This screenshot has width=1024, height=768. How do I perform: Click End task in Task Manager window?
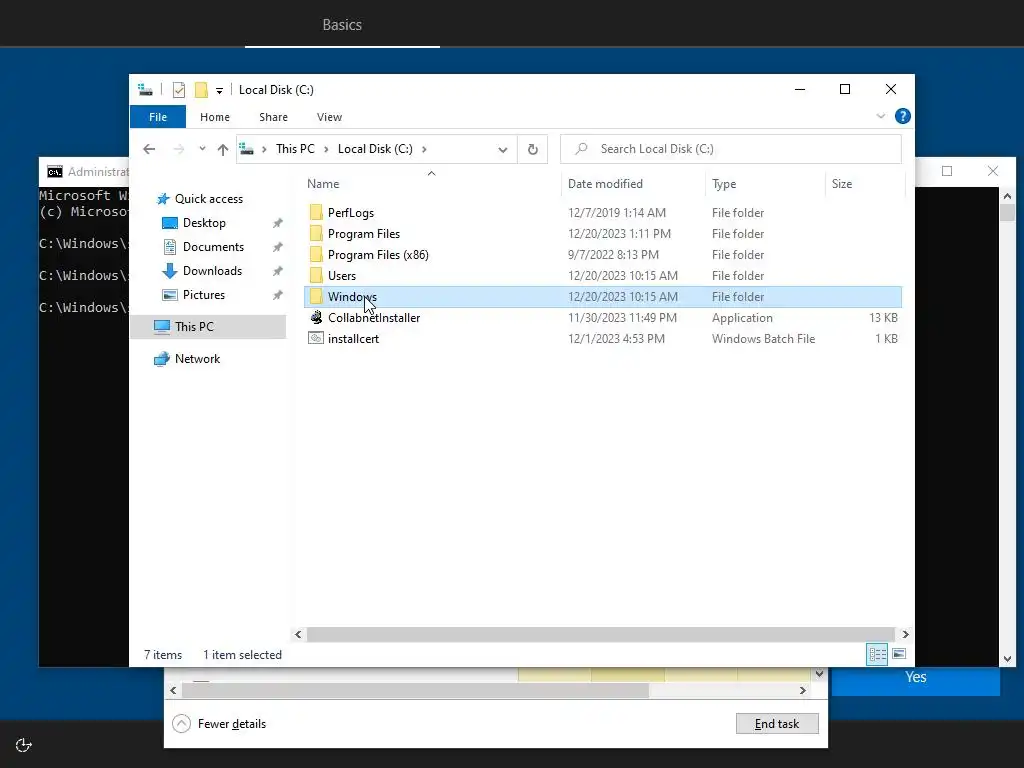click(776, 724)
